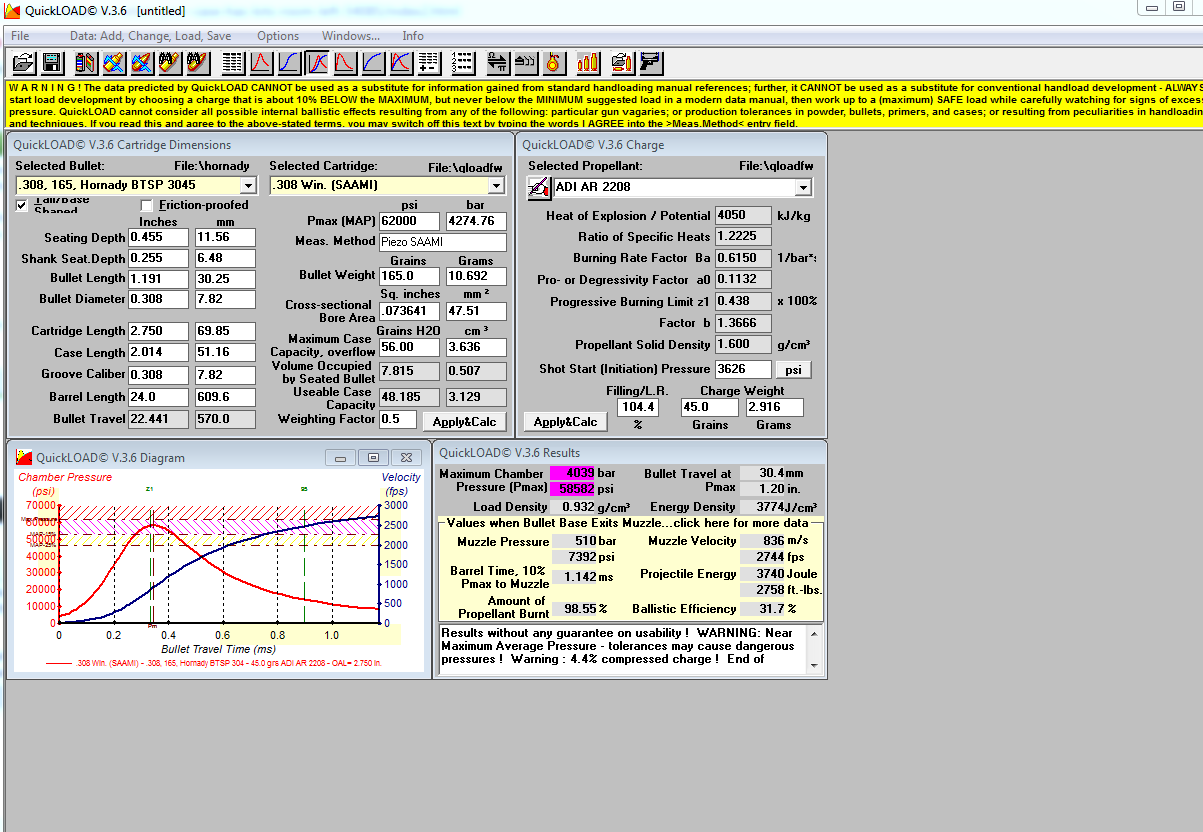
Task: Click the Filling/L.R. percent field
Action: click(x=637, y=407)
